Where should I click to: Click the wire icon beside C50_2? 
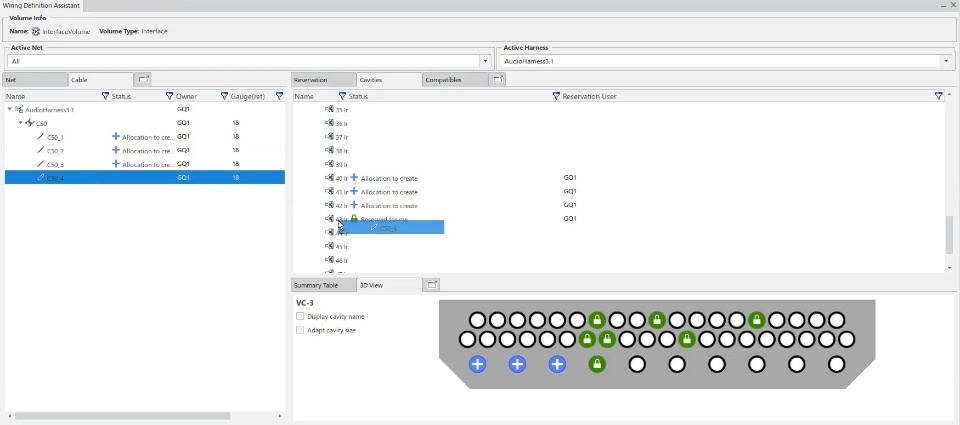point(40,150)
